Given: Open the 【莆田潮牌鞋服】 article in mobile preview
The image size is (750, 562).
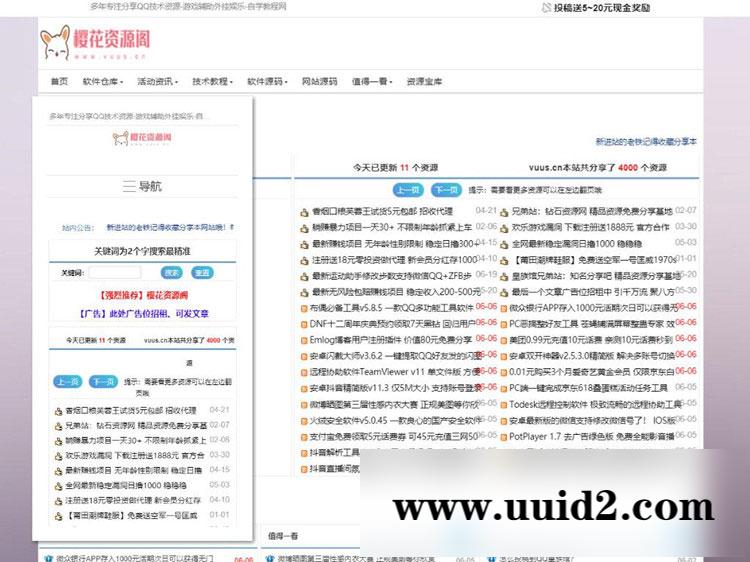Looking at the screenshot, I should pyautogui.click(x=131, y=516).
